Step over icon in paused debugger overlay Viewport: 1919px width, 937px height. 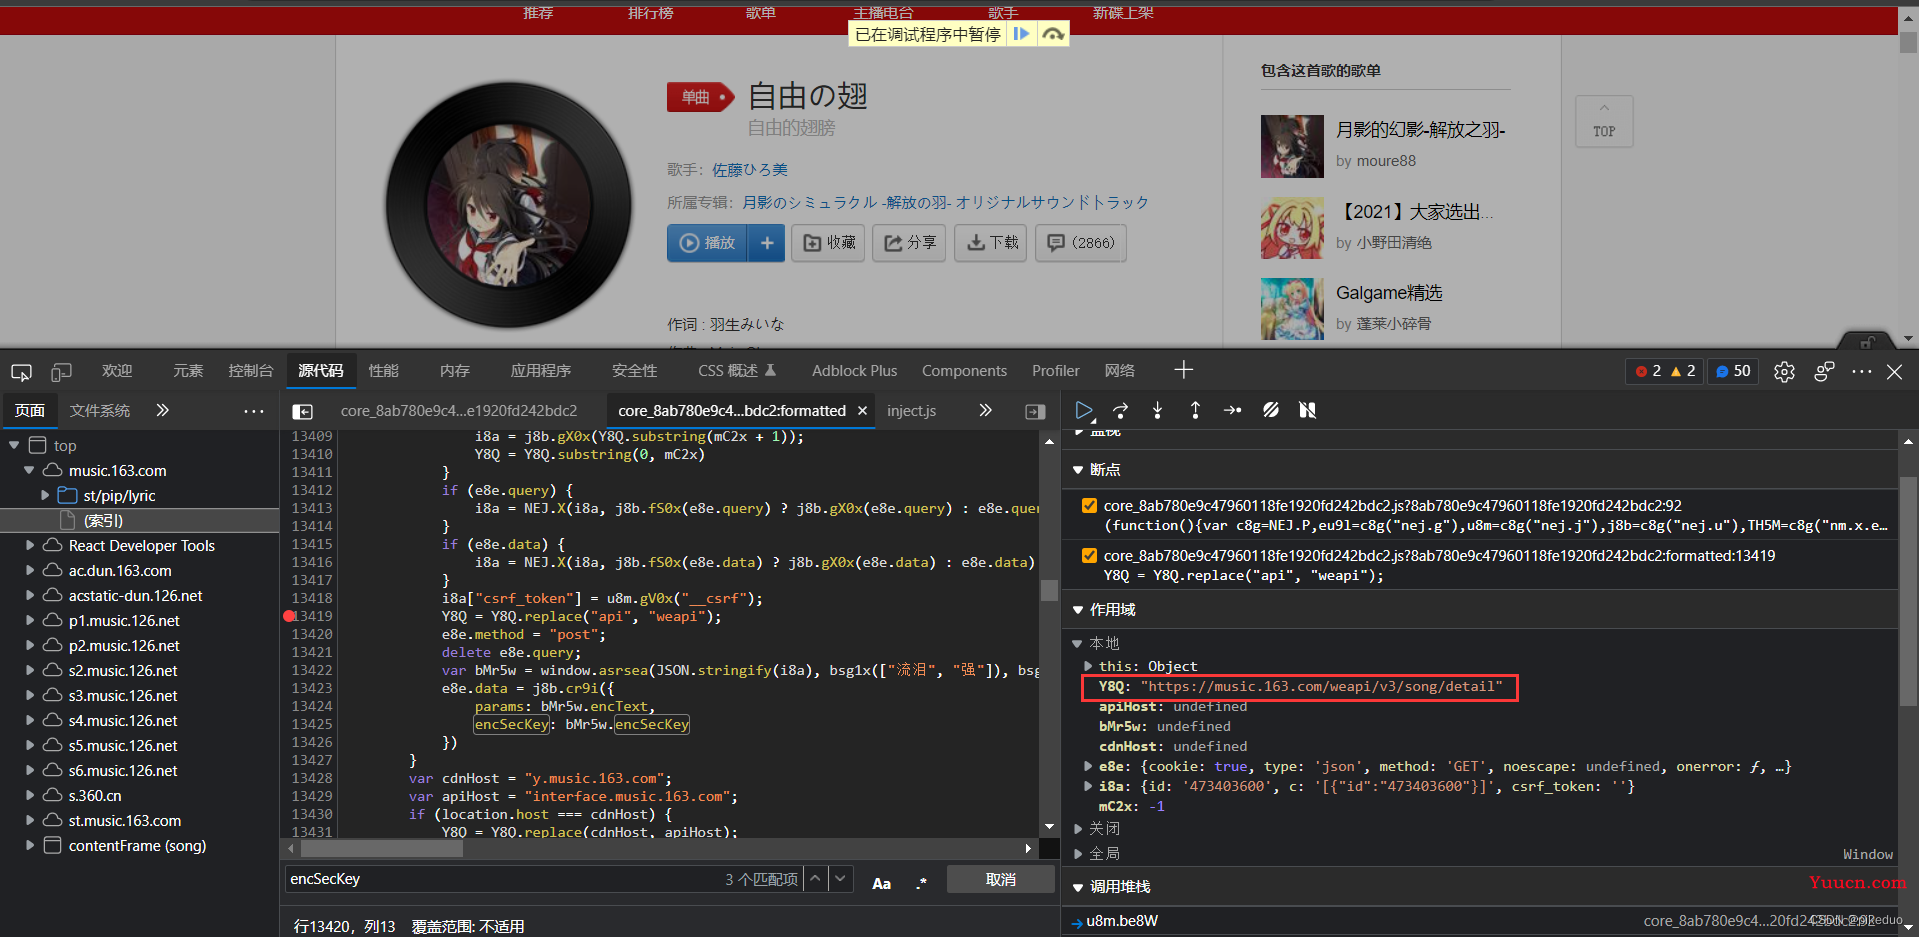pyautogui.click(x=1053, y=34)
